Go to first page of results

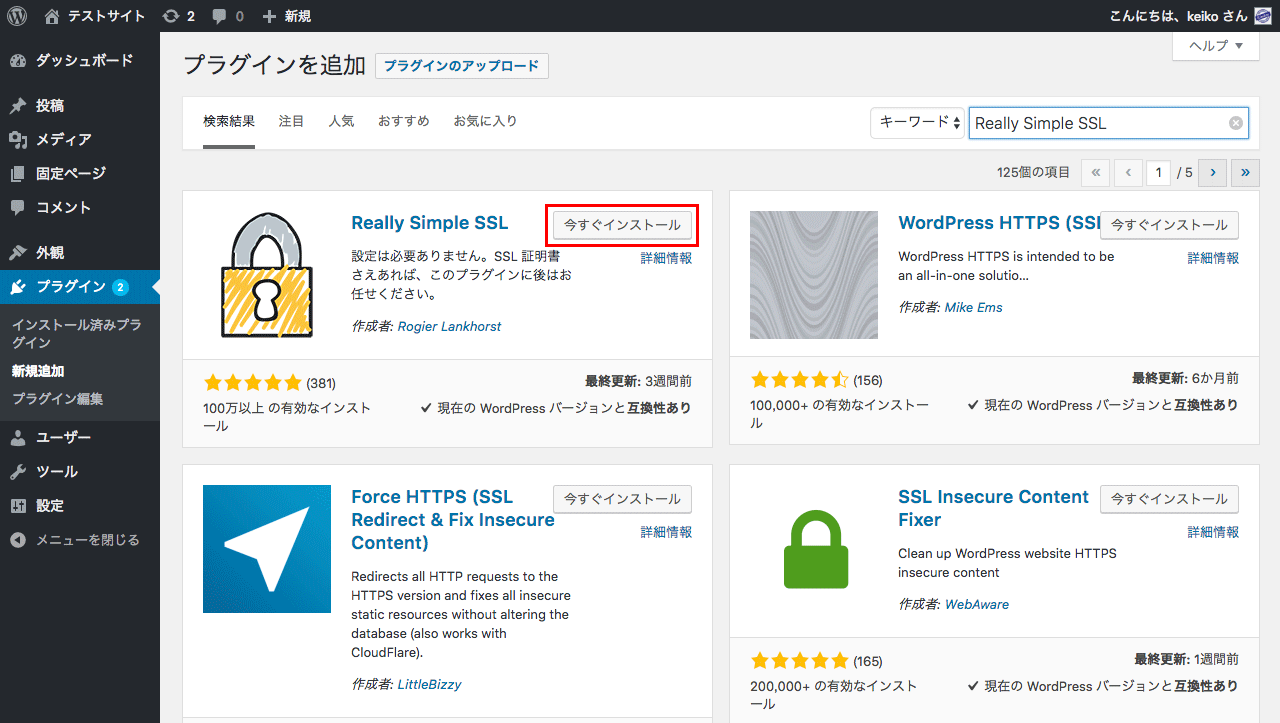[x=1096, y=173]
